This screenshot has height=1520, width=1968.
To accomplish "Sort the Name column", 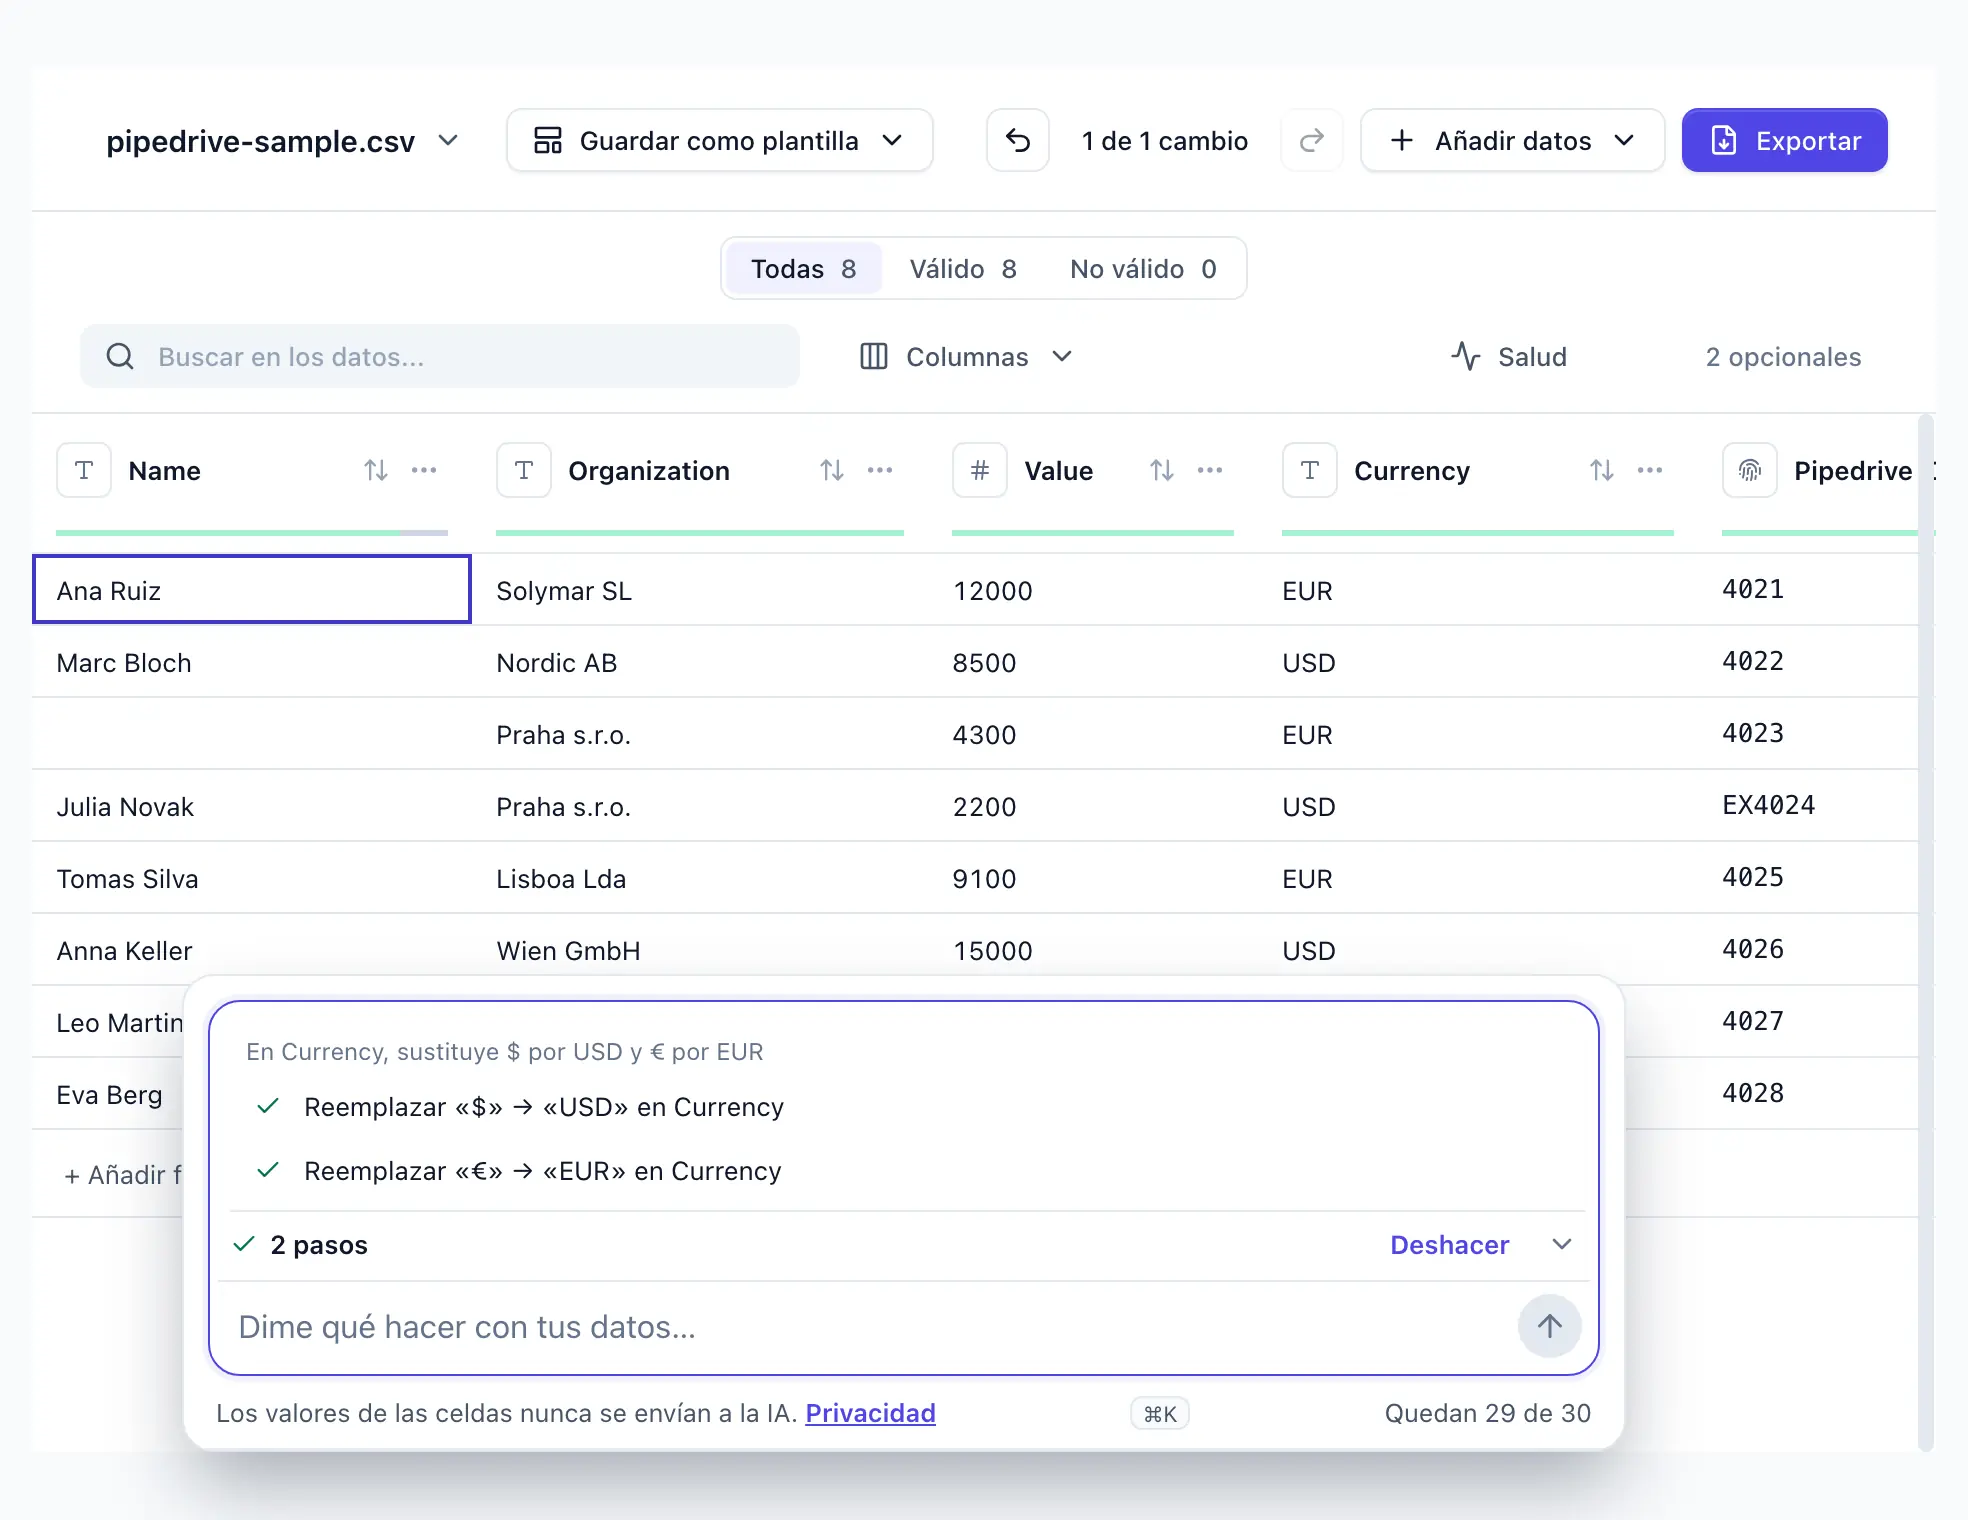I will [x=376, y=470].
